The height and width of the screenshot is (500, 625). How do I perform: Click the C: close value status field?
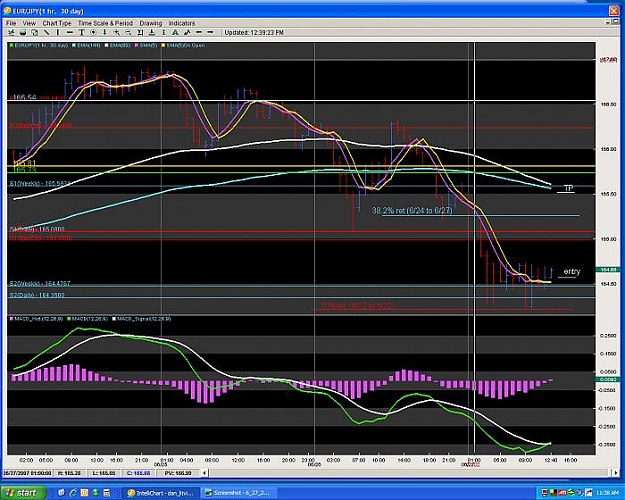pyautogui.click(x=138, y=473)
